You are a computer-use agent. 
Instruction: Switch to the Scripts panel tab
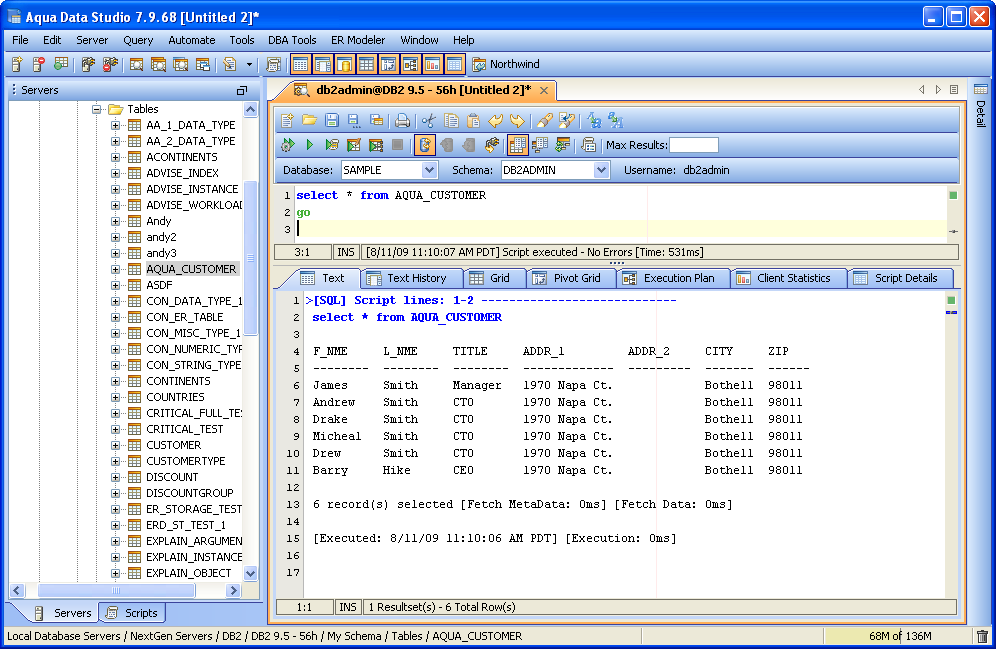[133, 613]
